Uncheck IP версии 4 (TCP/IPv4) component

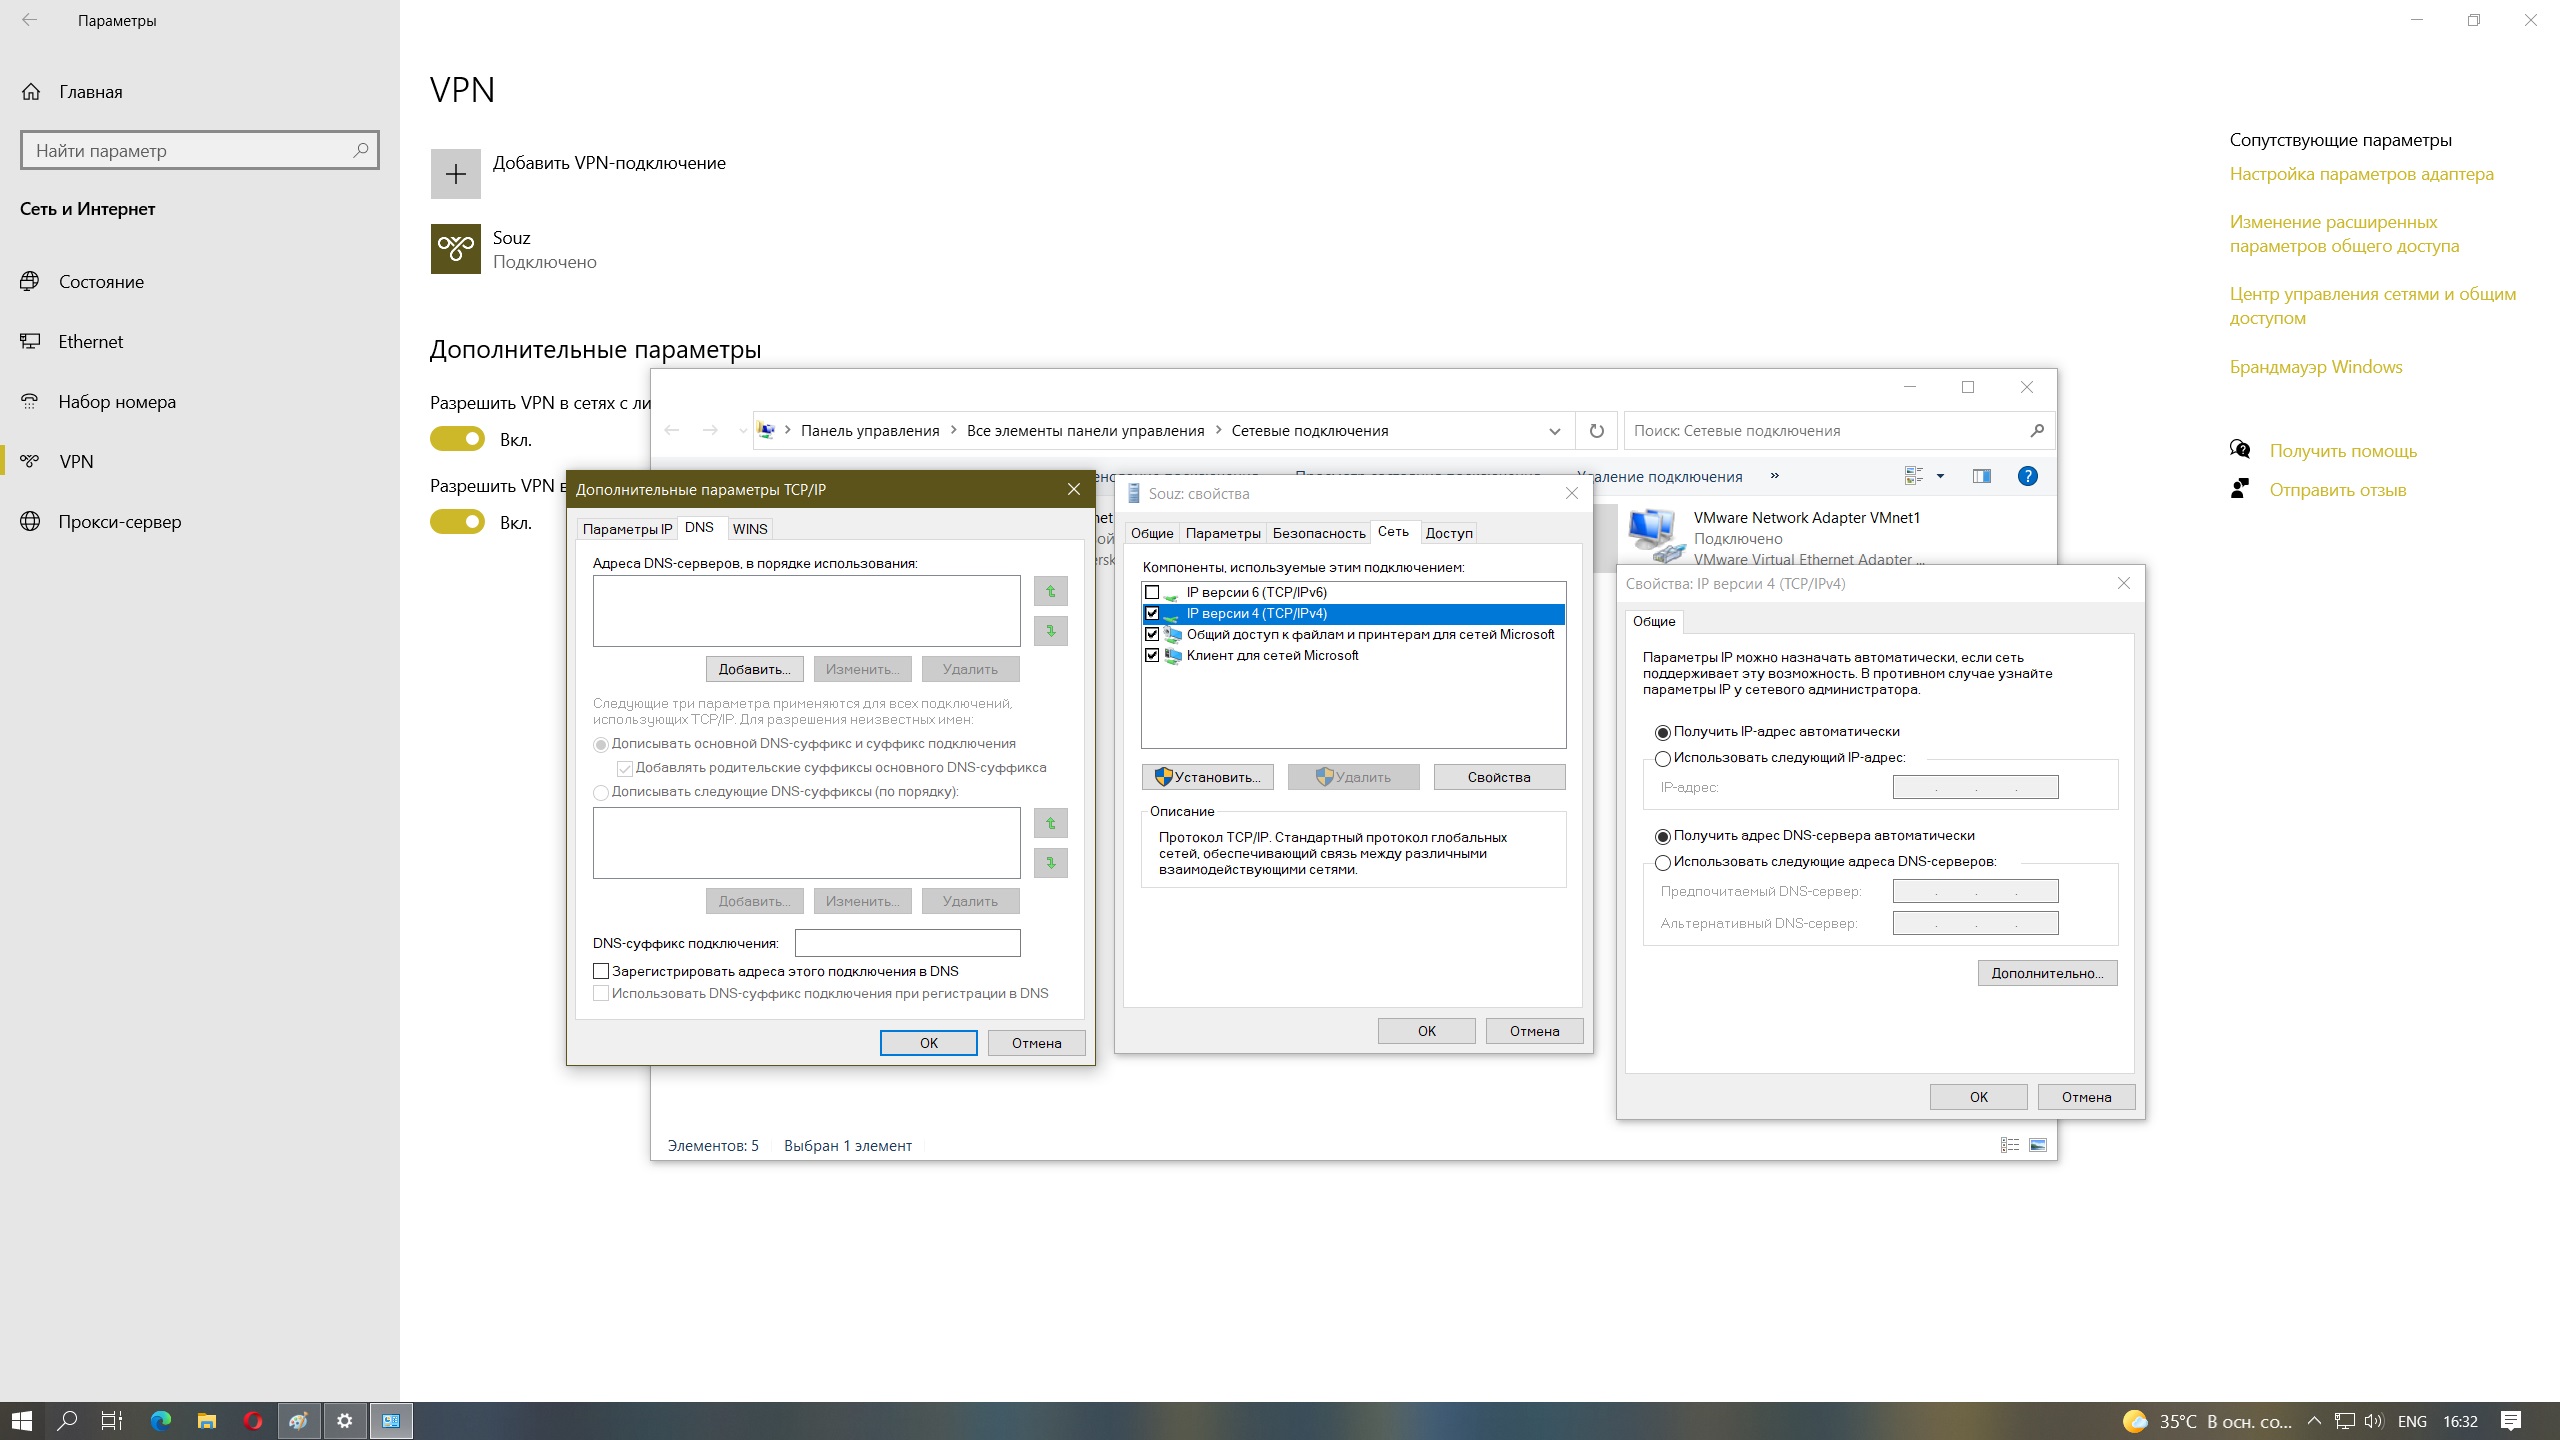click(x=1152, y=613)
